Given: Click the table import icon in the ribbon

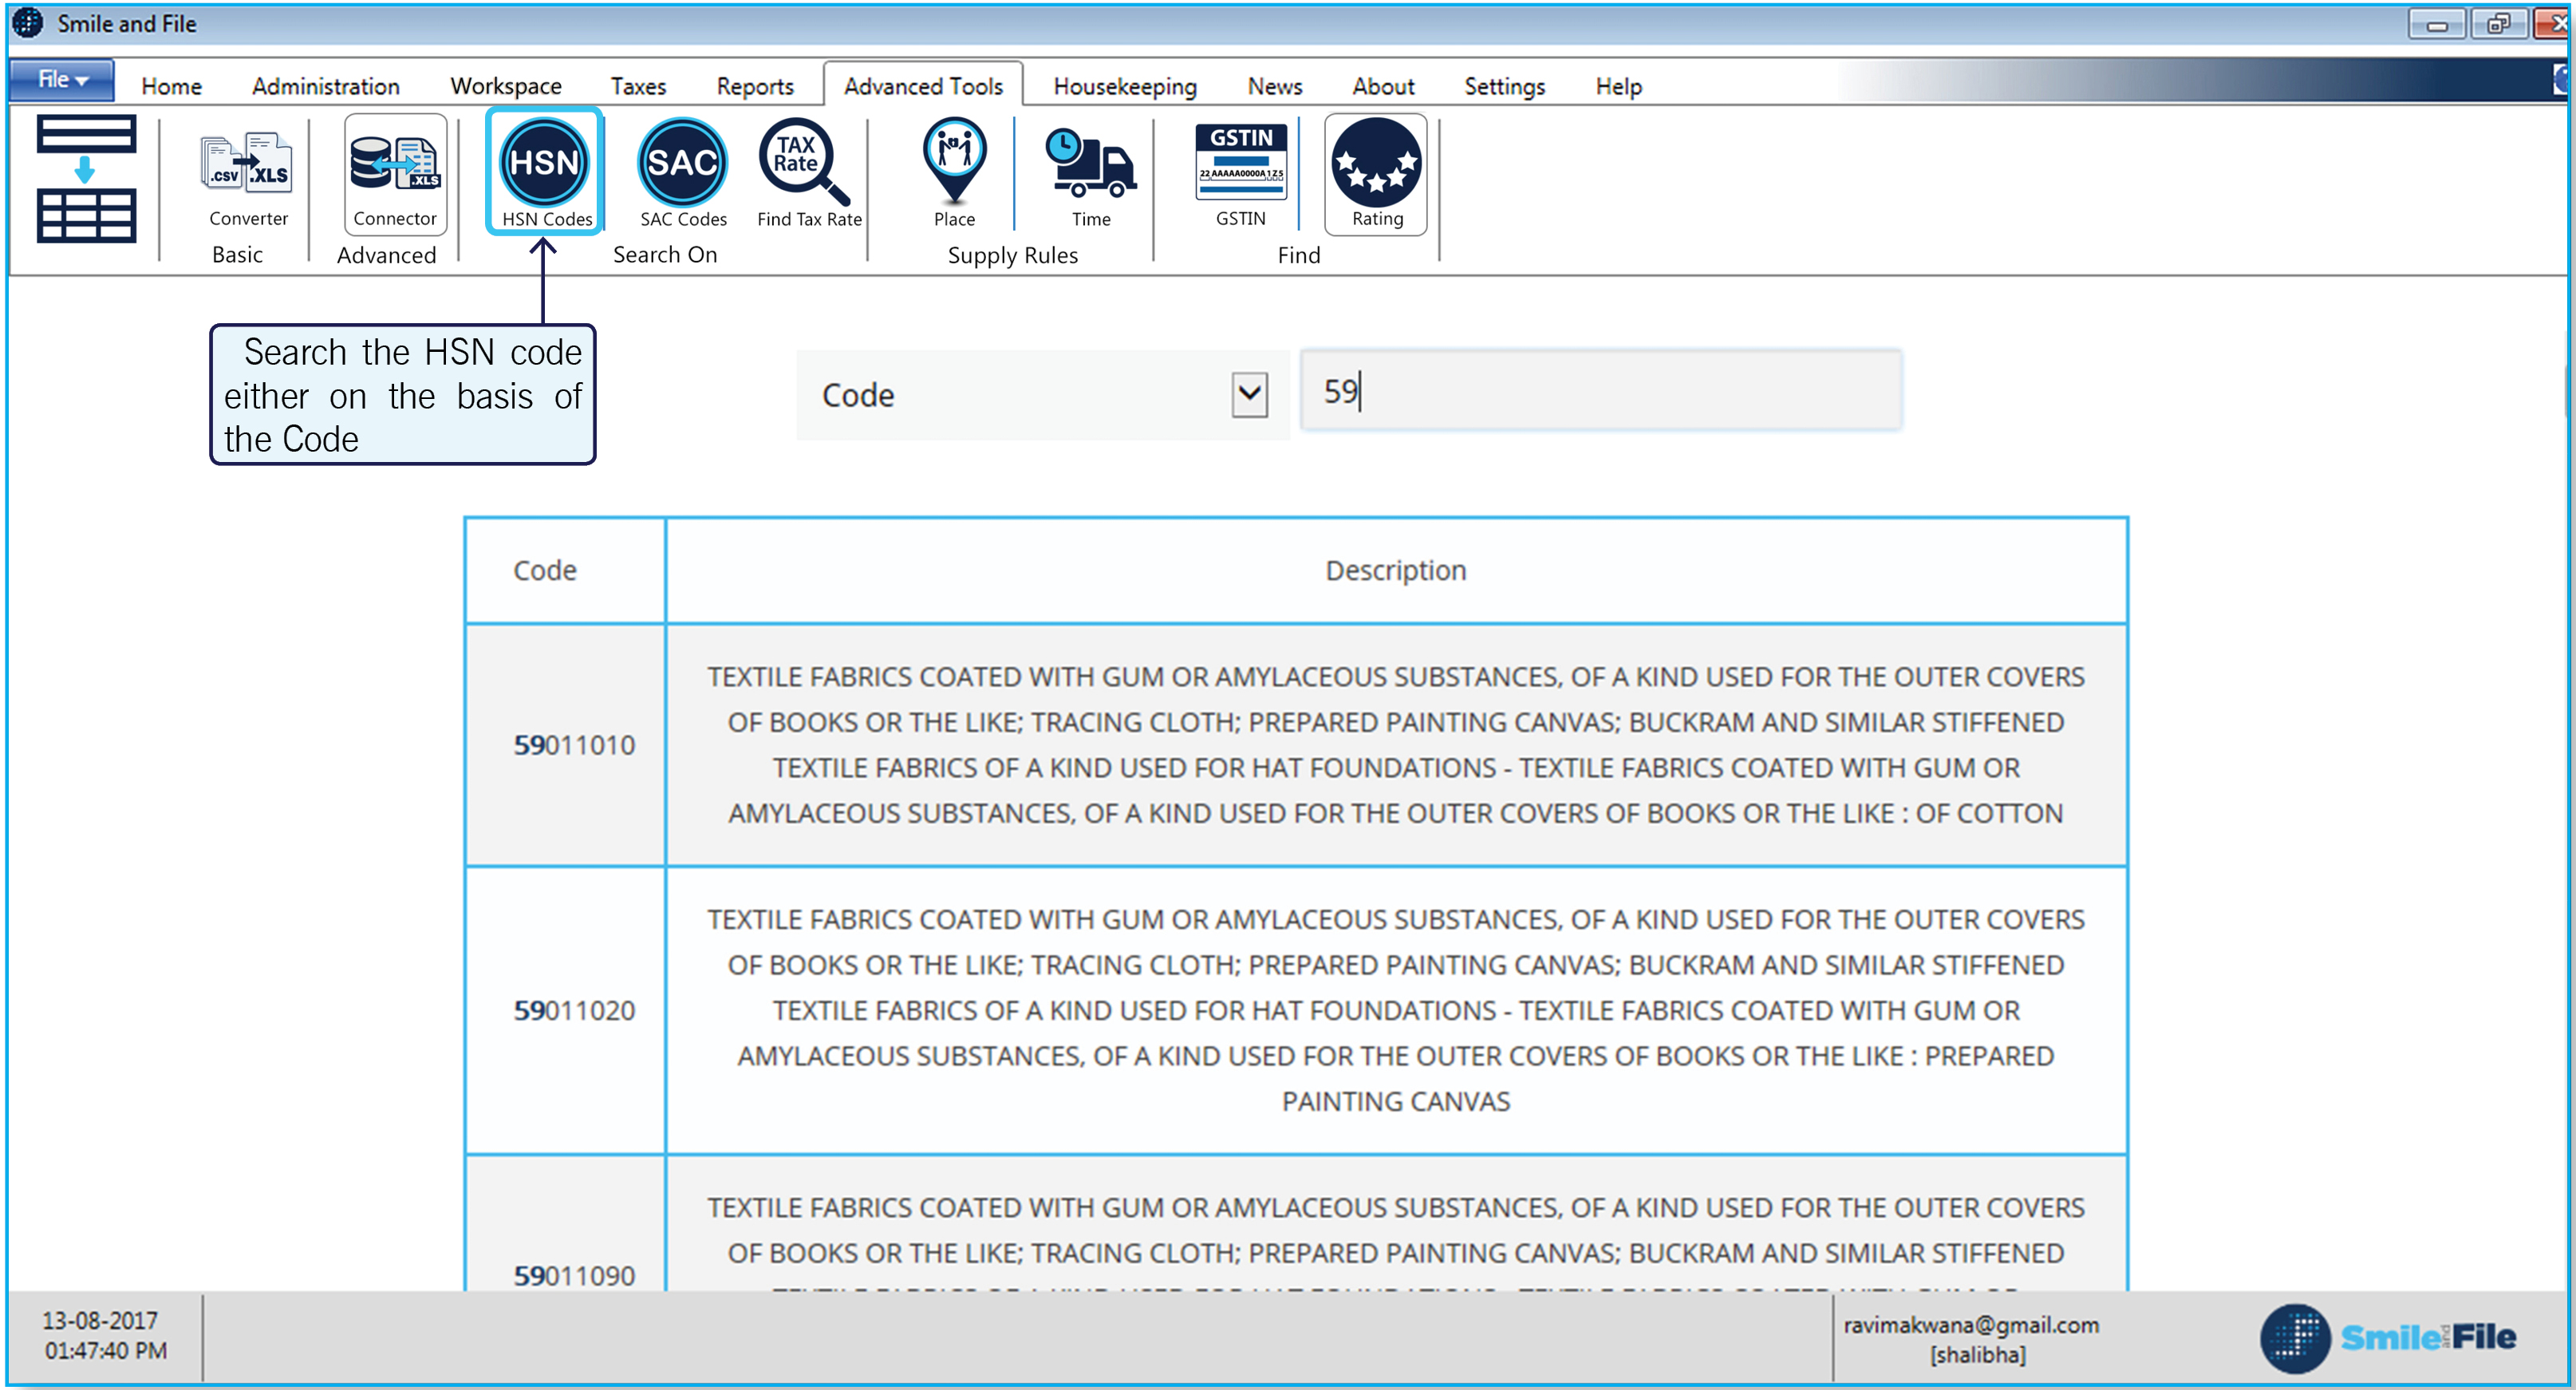Looking at the screenshot, I should coord(86,179).
